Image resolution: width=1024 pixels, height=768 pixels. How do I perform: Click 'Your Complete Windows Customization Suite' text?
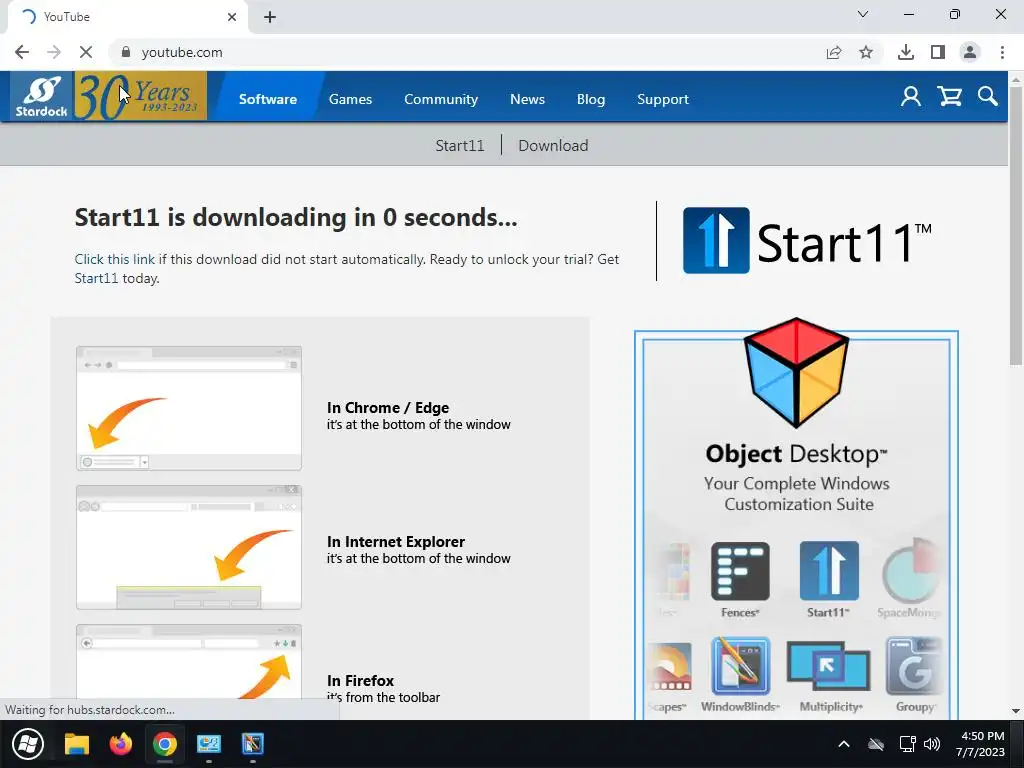coord(797,494)
